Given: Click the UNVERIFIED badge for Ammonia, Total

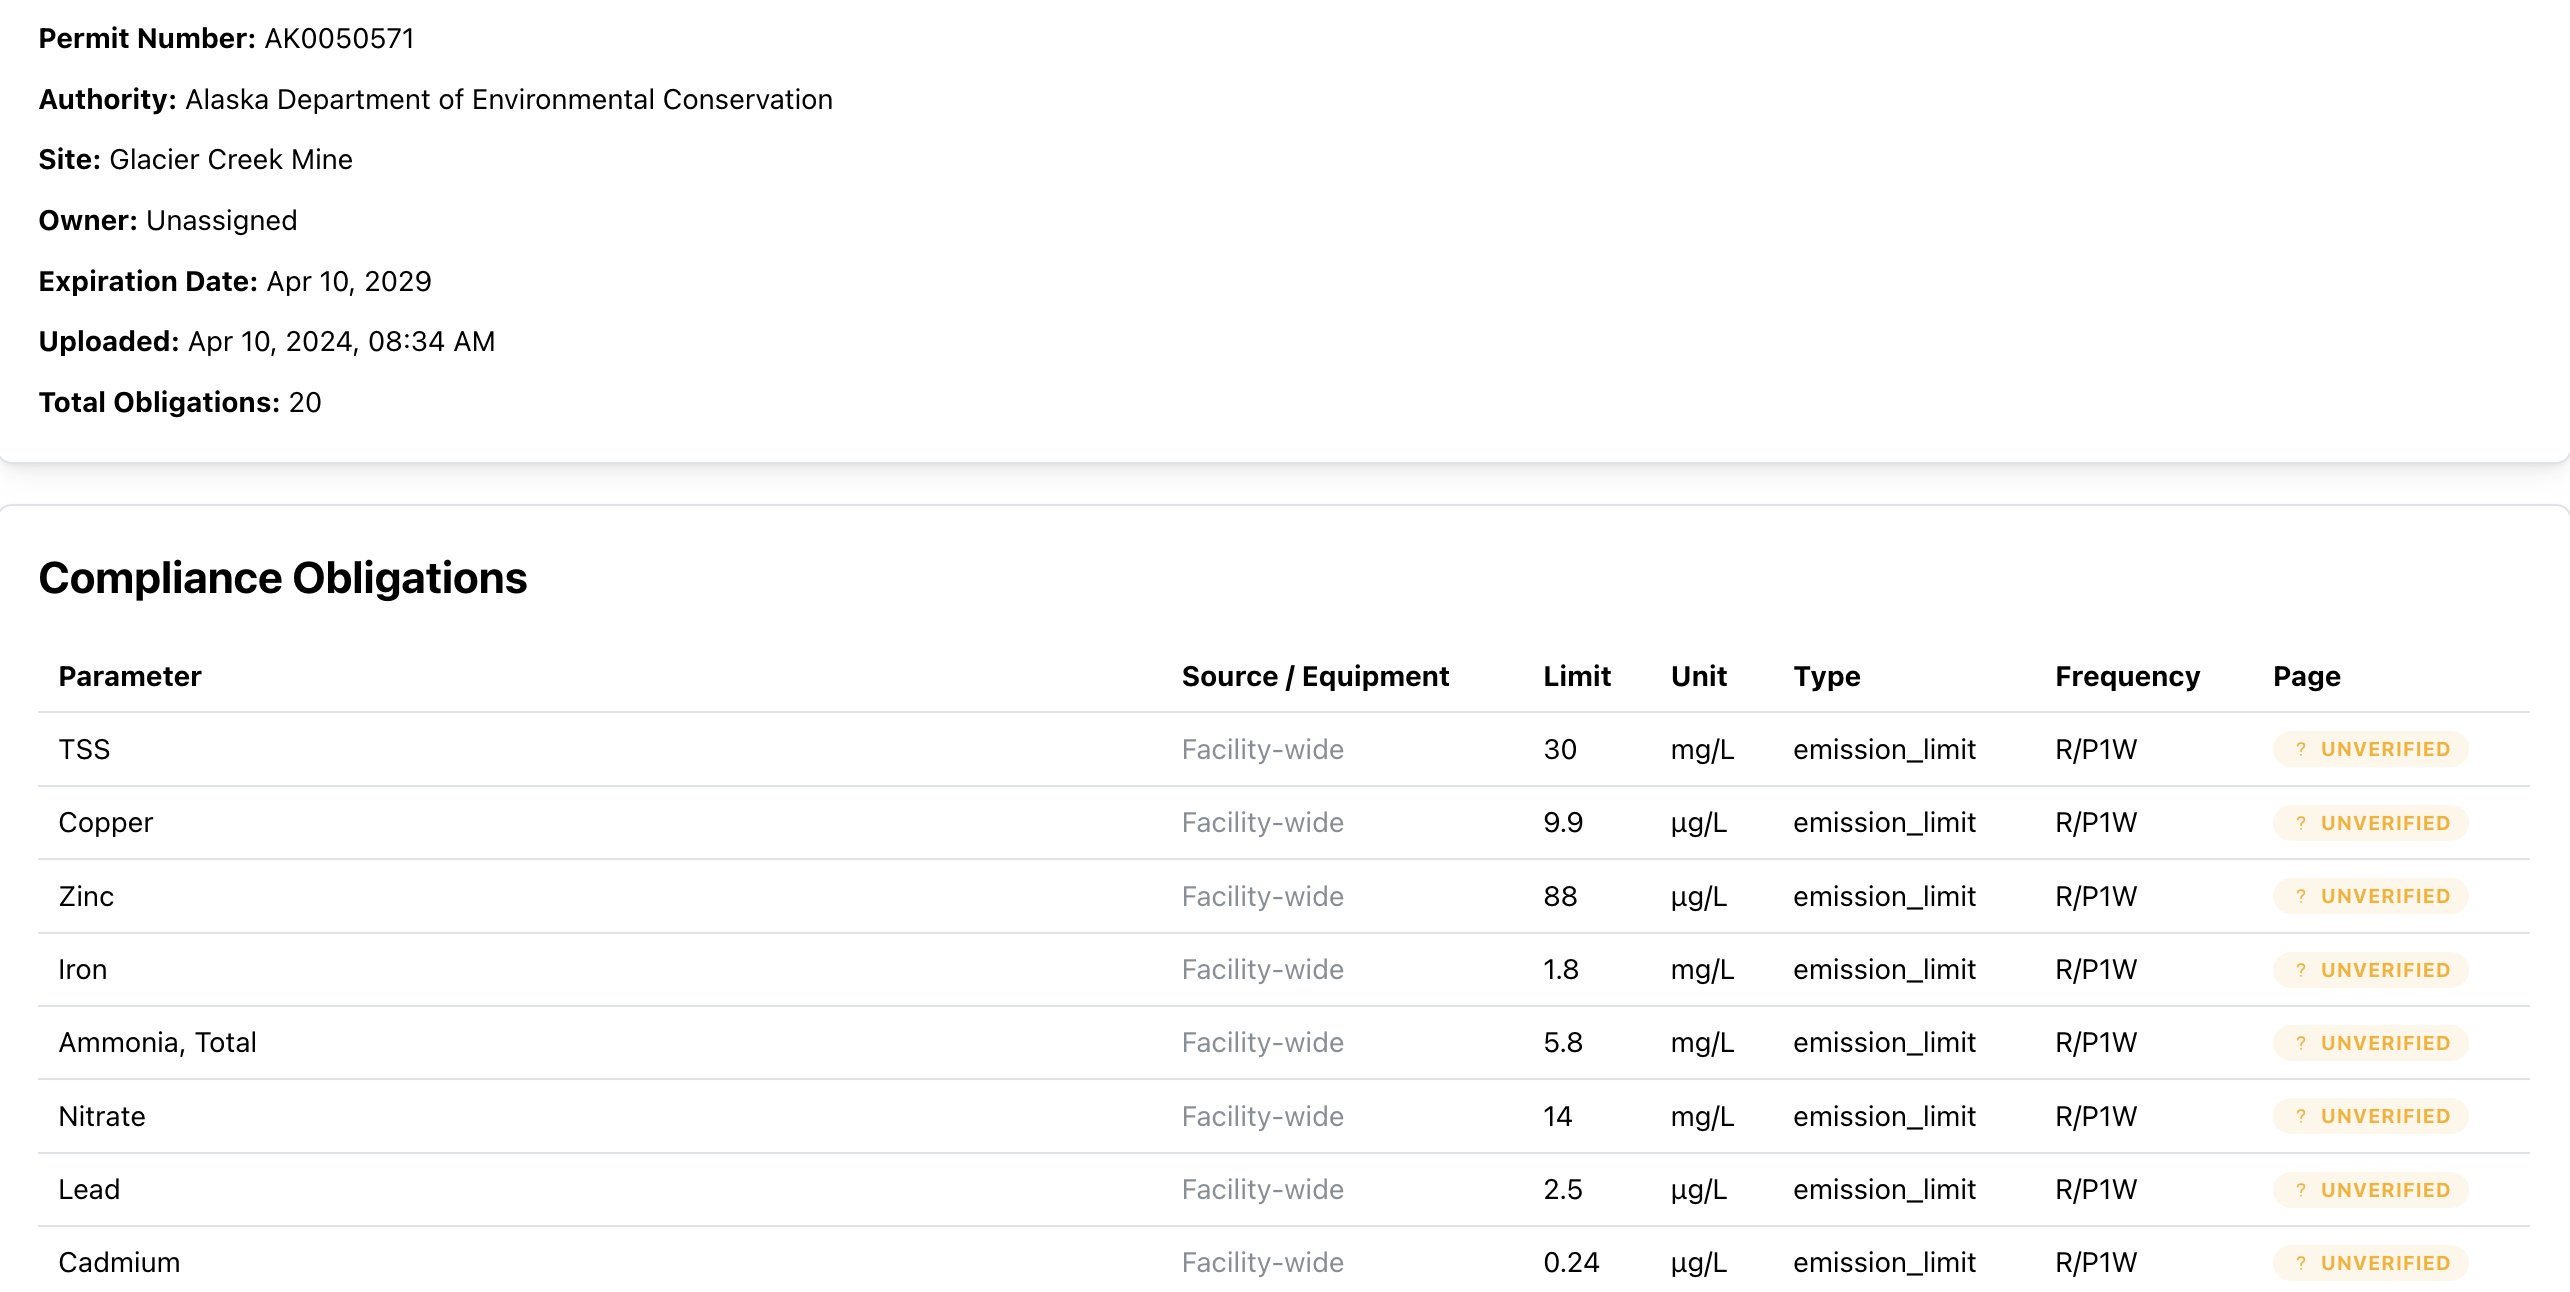Looking at the screenshot, I should [x=2370, y=1043].
